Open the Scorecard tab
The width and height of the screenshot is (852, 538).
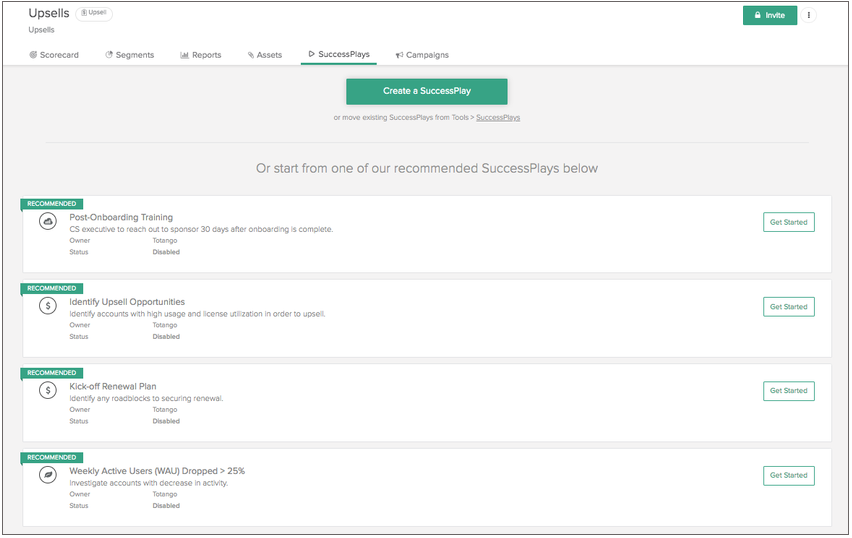pyautogui.click(x=54, y=55)
